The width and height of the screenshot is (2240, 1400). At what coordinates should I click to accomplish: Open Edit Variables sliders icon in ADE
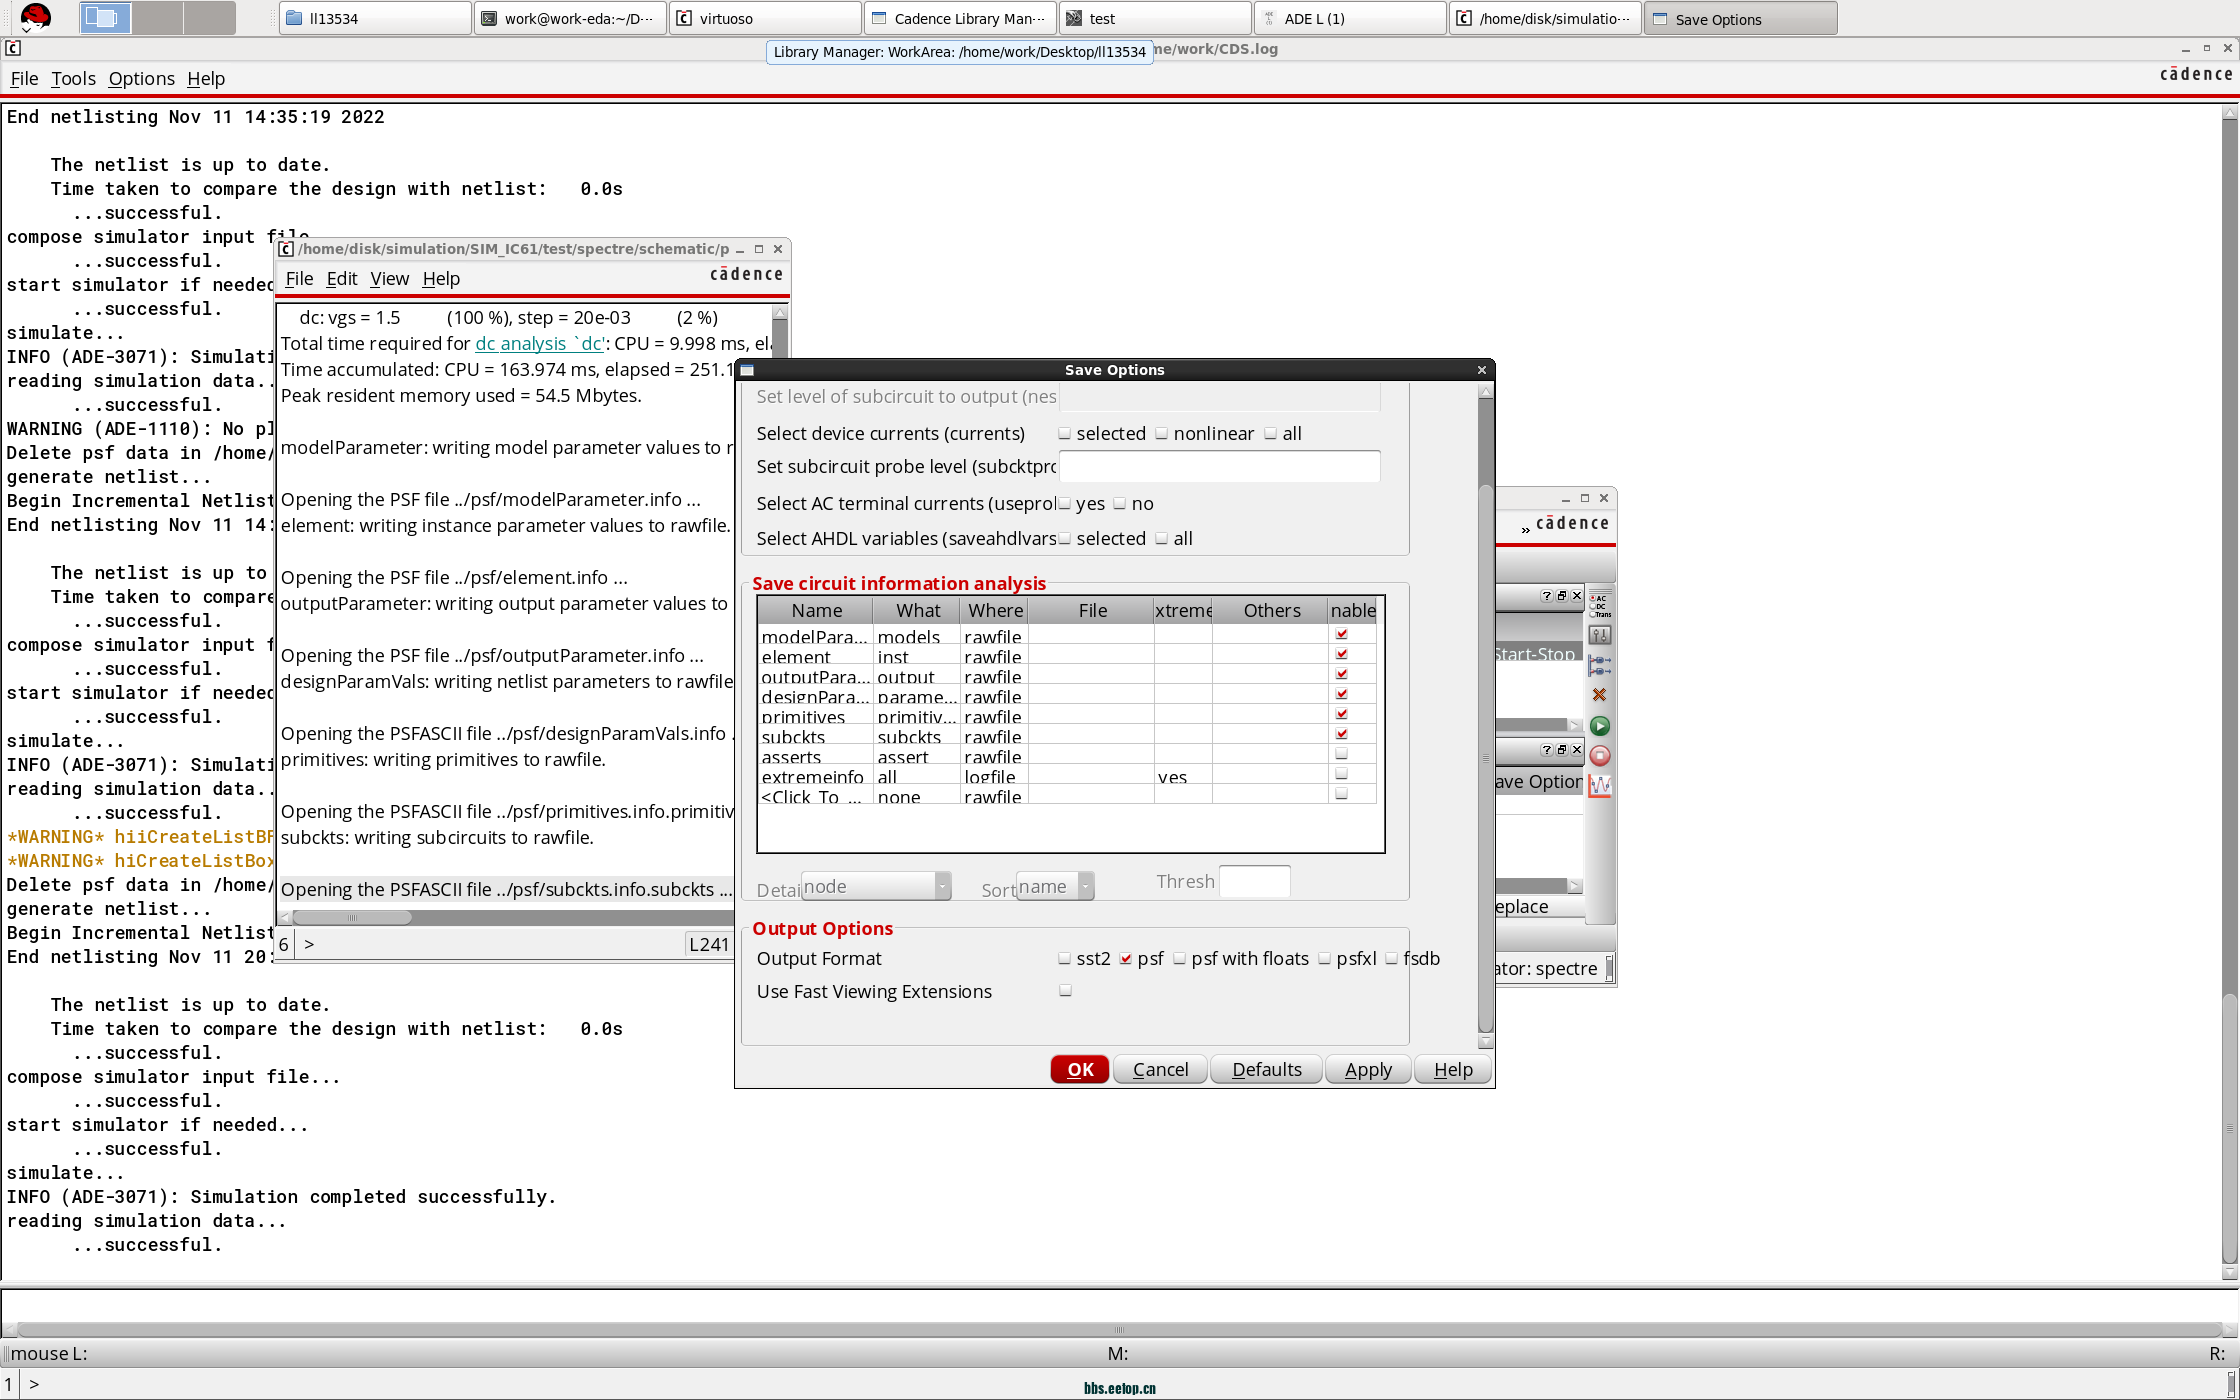1600,635
